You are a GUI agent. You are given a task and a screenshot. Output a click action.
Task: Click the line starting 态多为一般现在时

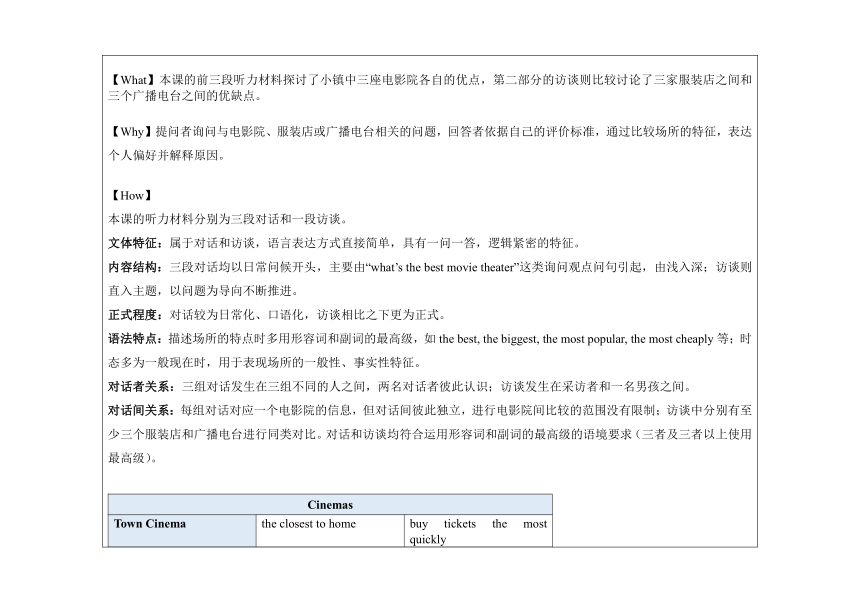pos(265,363)
